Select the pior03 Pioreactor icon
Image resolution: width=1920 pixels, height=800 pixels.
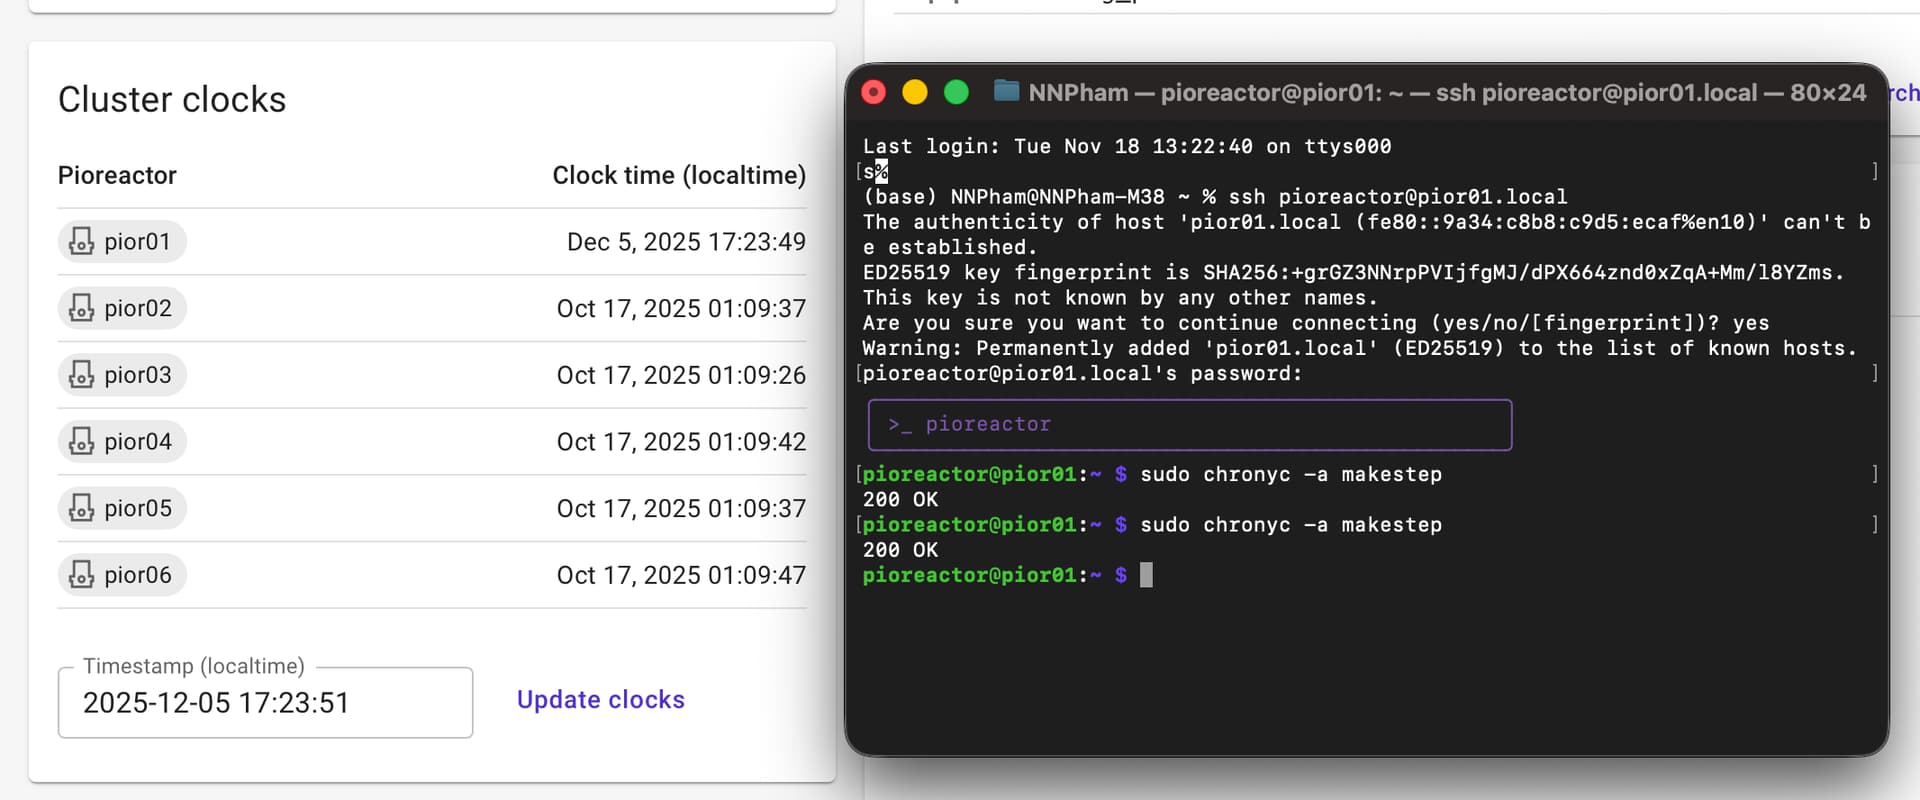click(x=82, y=375)
